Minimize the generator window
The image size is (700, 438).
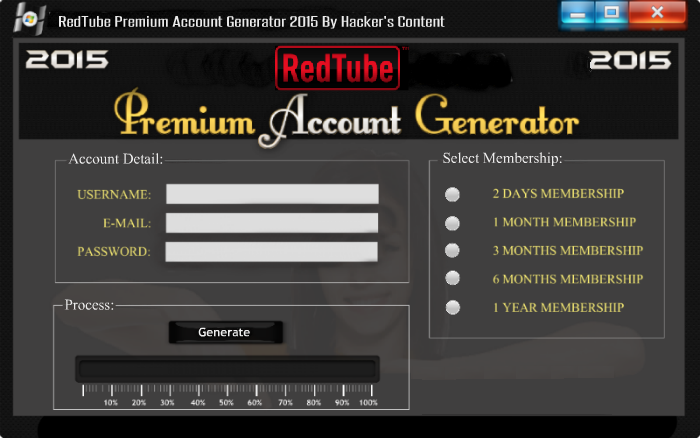[x=577, y=13]
